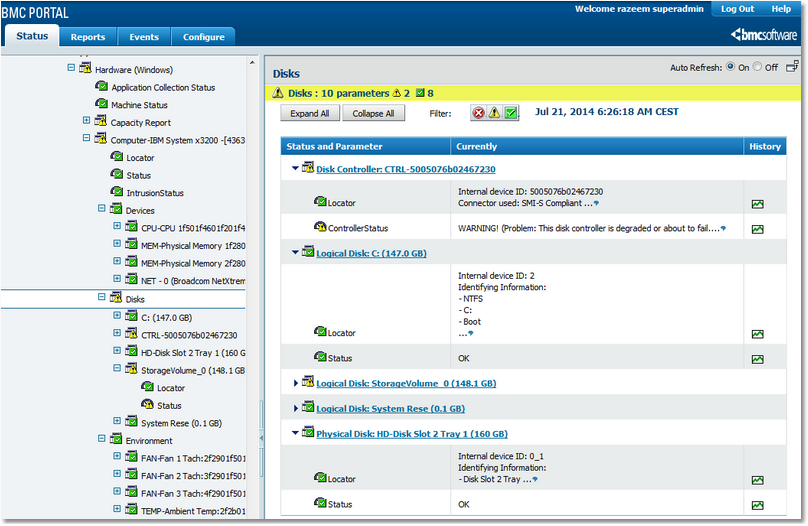Click the Log Out button
This screenshot has width=808, height=526.
click(737, 9)
